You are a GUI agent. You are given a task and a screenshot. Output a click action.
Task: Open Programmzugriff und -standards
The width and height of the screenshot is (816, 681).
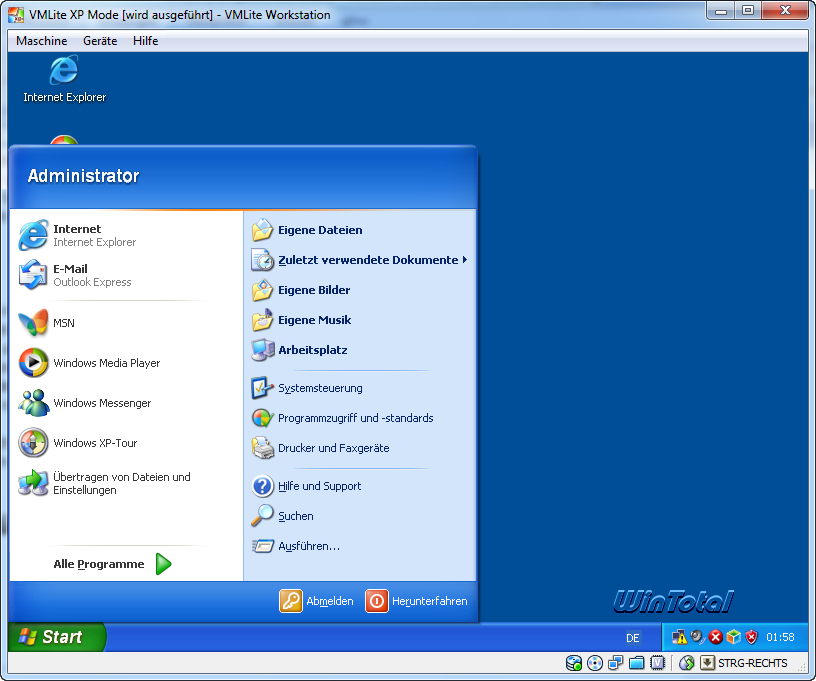pos(360,418)
